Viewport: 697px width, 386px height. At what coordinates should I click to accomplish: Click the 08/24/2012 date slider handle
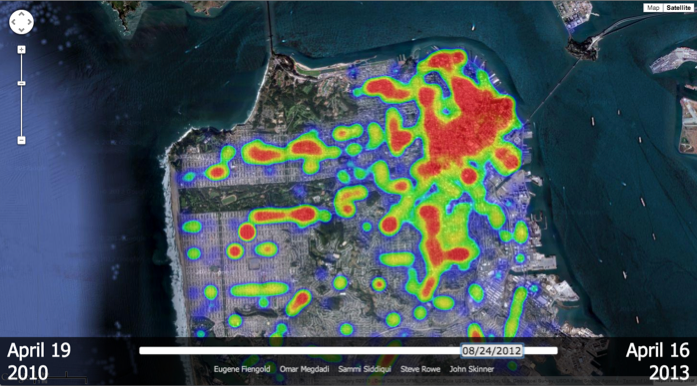click(x=492, y=350)
